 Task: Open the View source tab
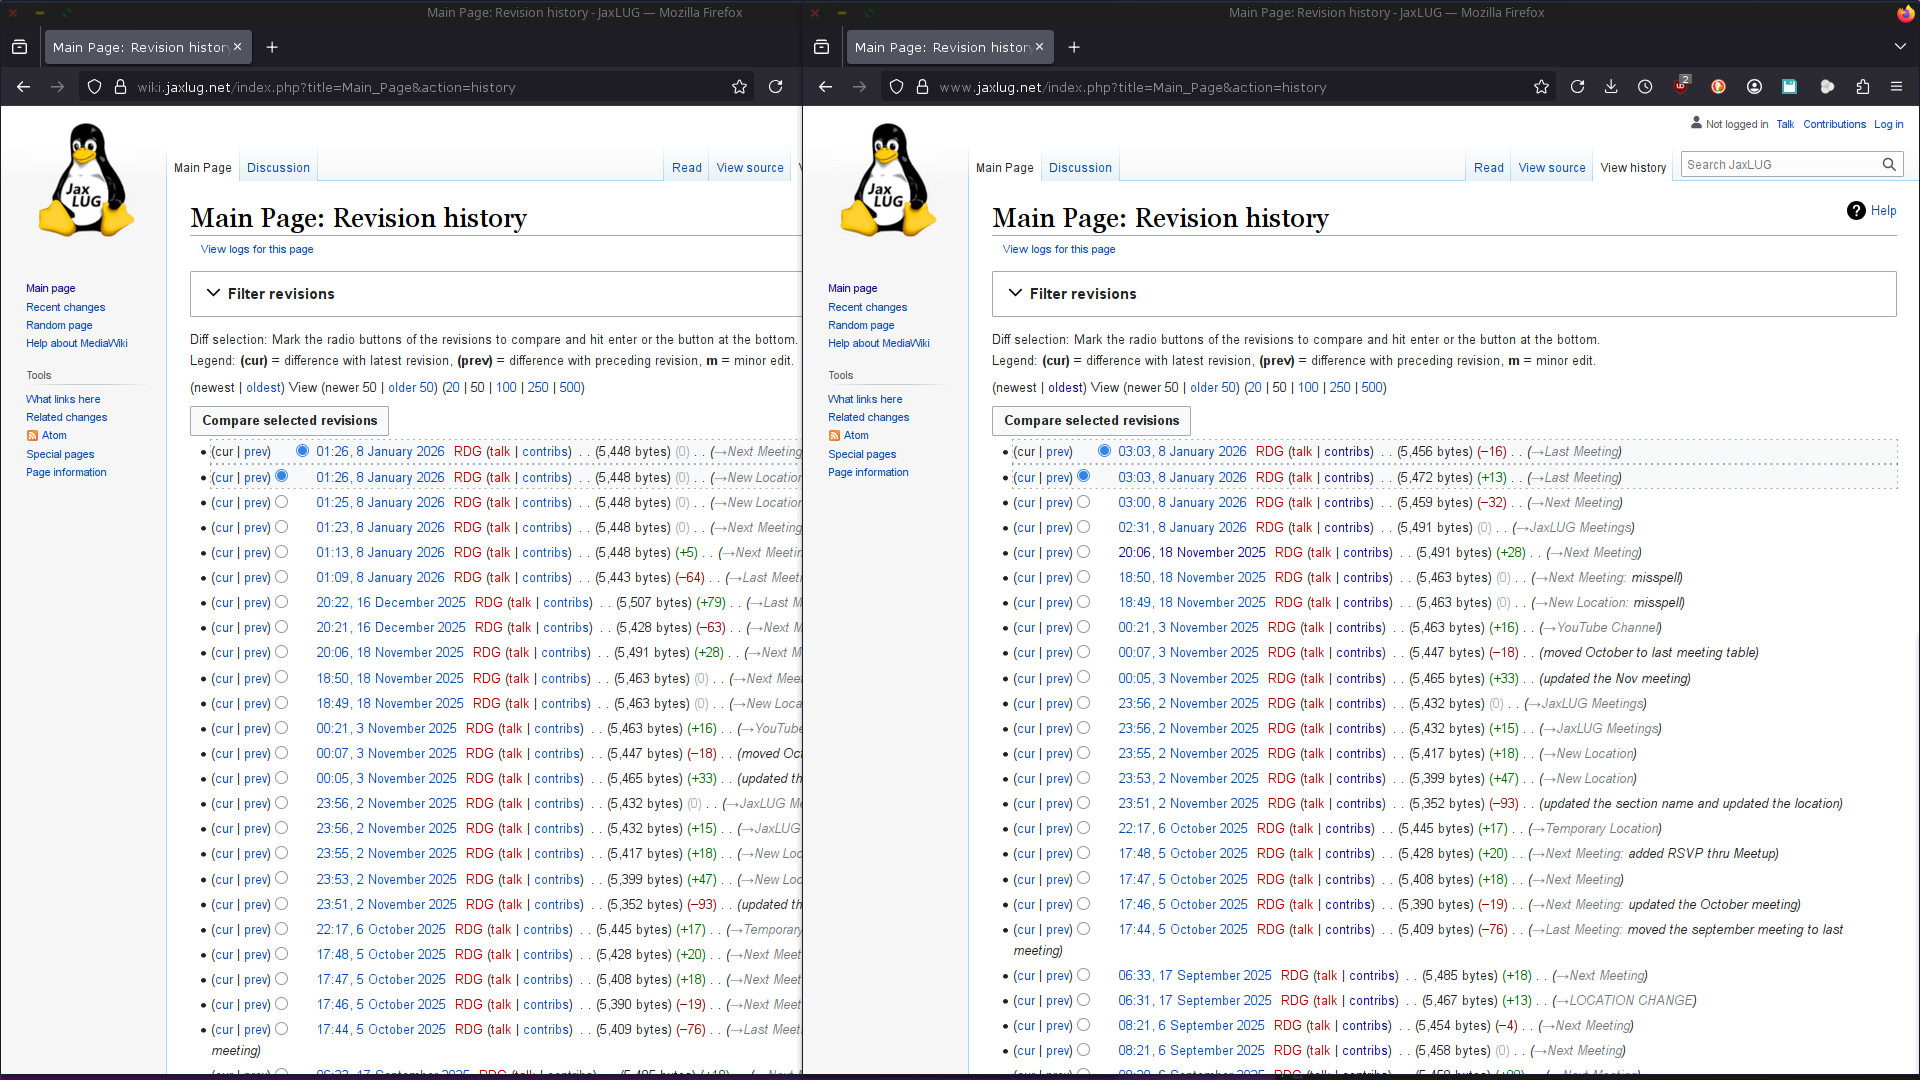coord(1550,167)
